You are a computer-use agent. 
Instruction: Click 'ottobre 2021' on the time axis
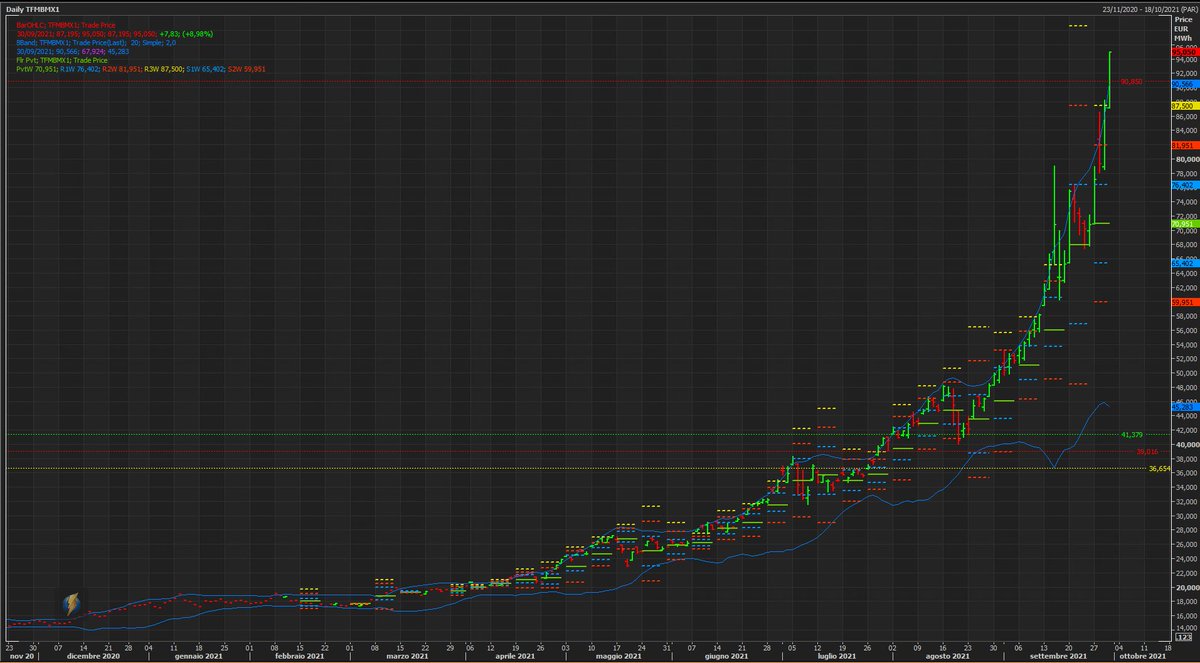tap(1142, 655)
